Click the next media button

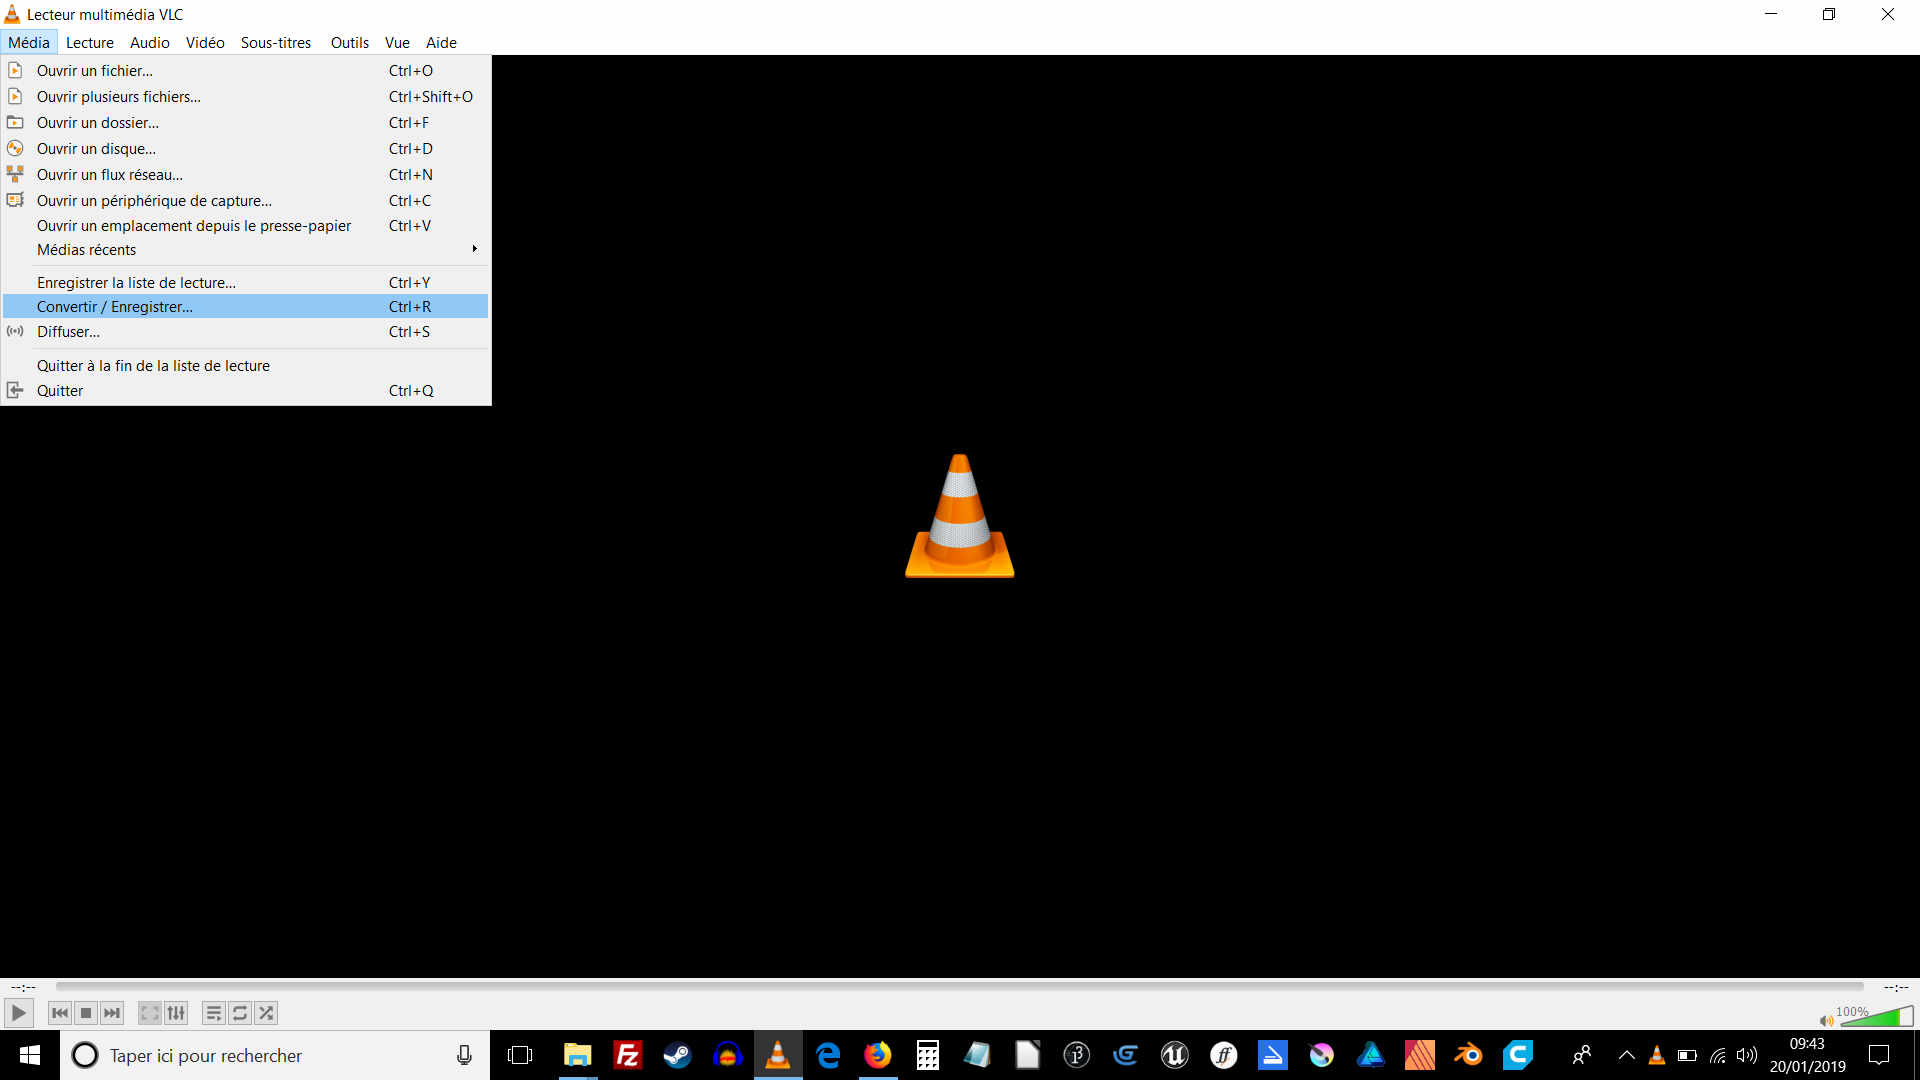tap(112, 1013)
